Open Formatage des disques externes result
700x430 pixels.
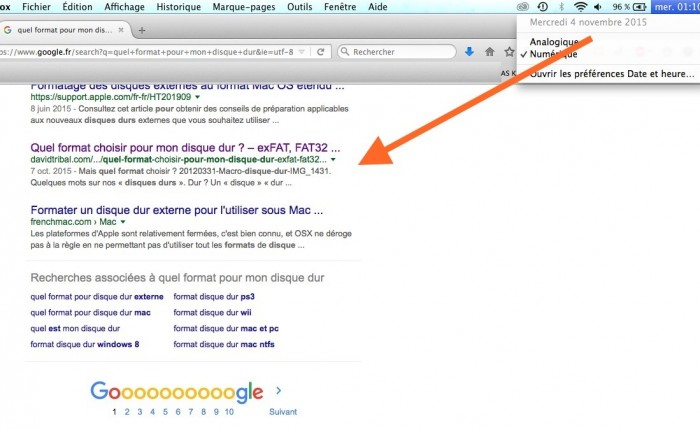click(188, 86)
